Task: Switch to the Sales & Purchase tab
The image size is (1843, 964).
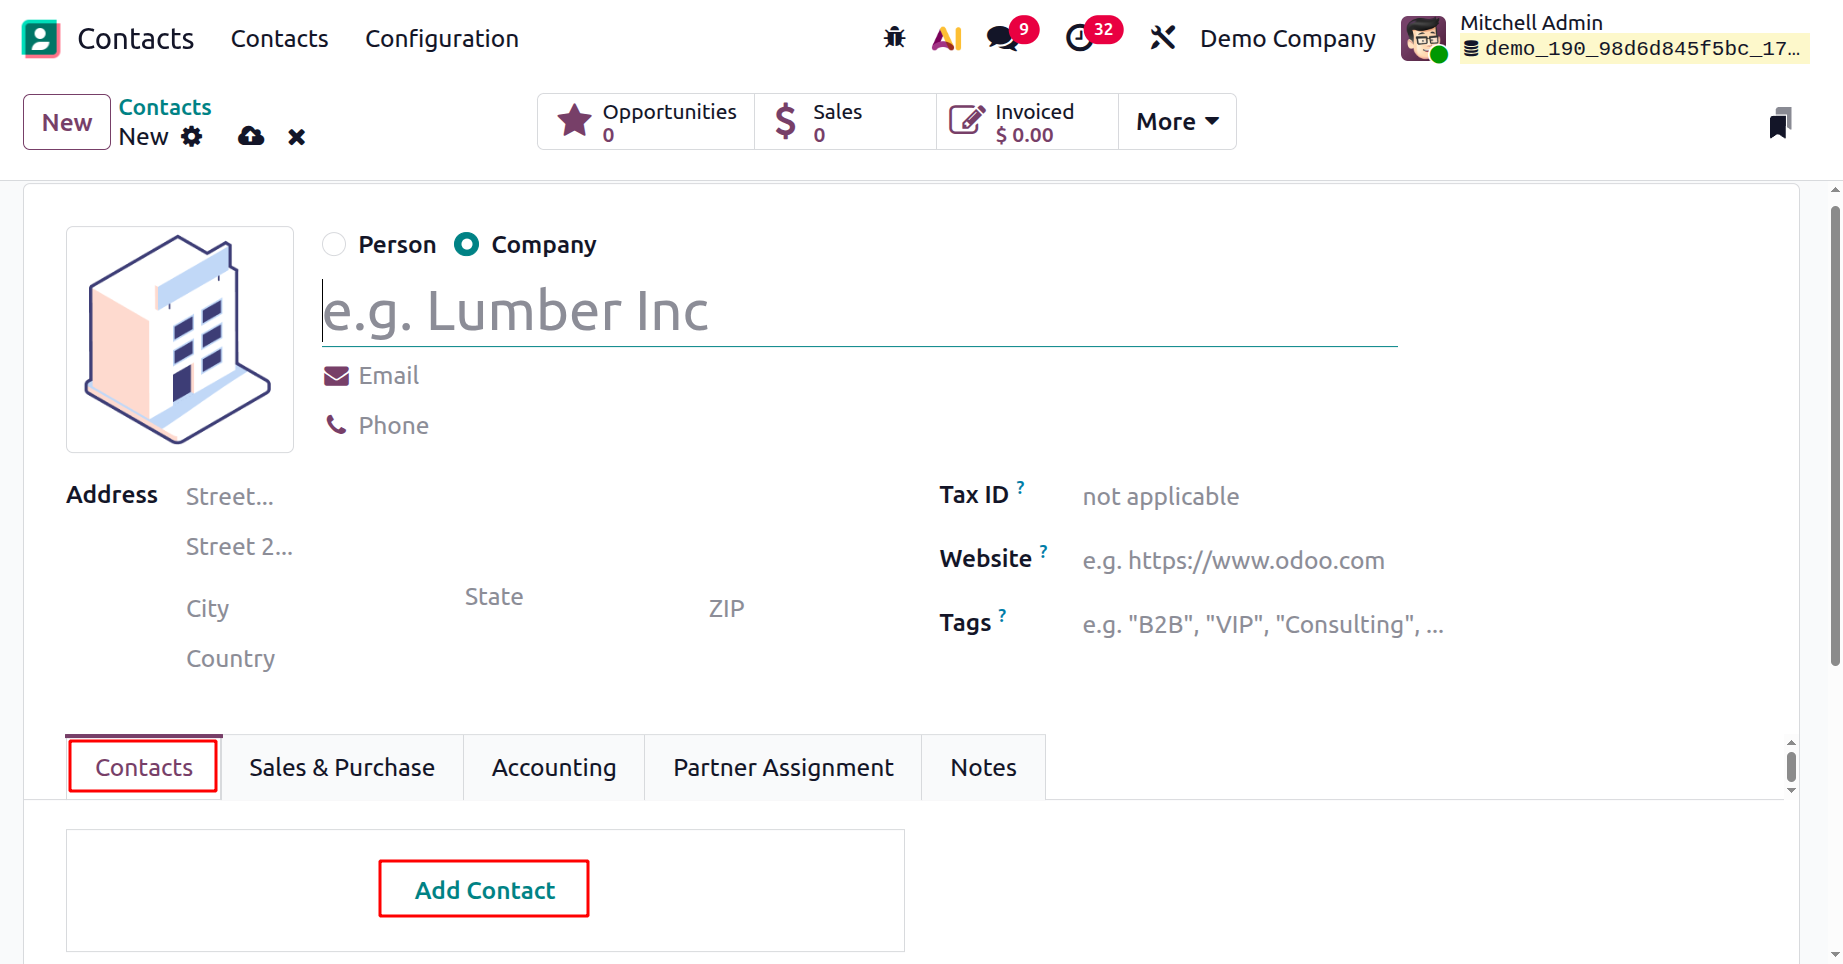Action: click(342, 768)
